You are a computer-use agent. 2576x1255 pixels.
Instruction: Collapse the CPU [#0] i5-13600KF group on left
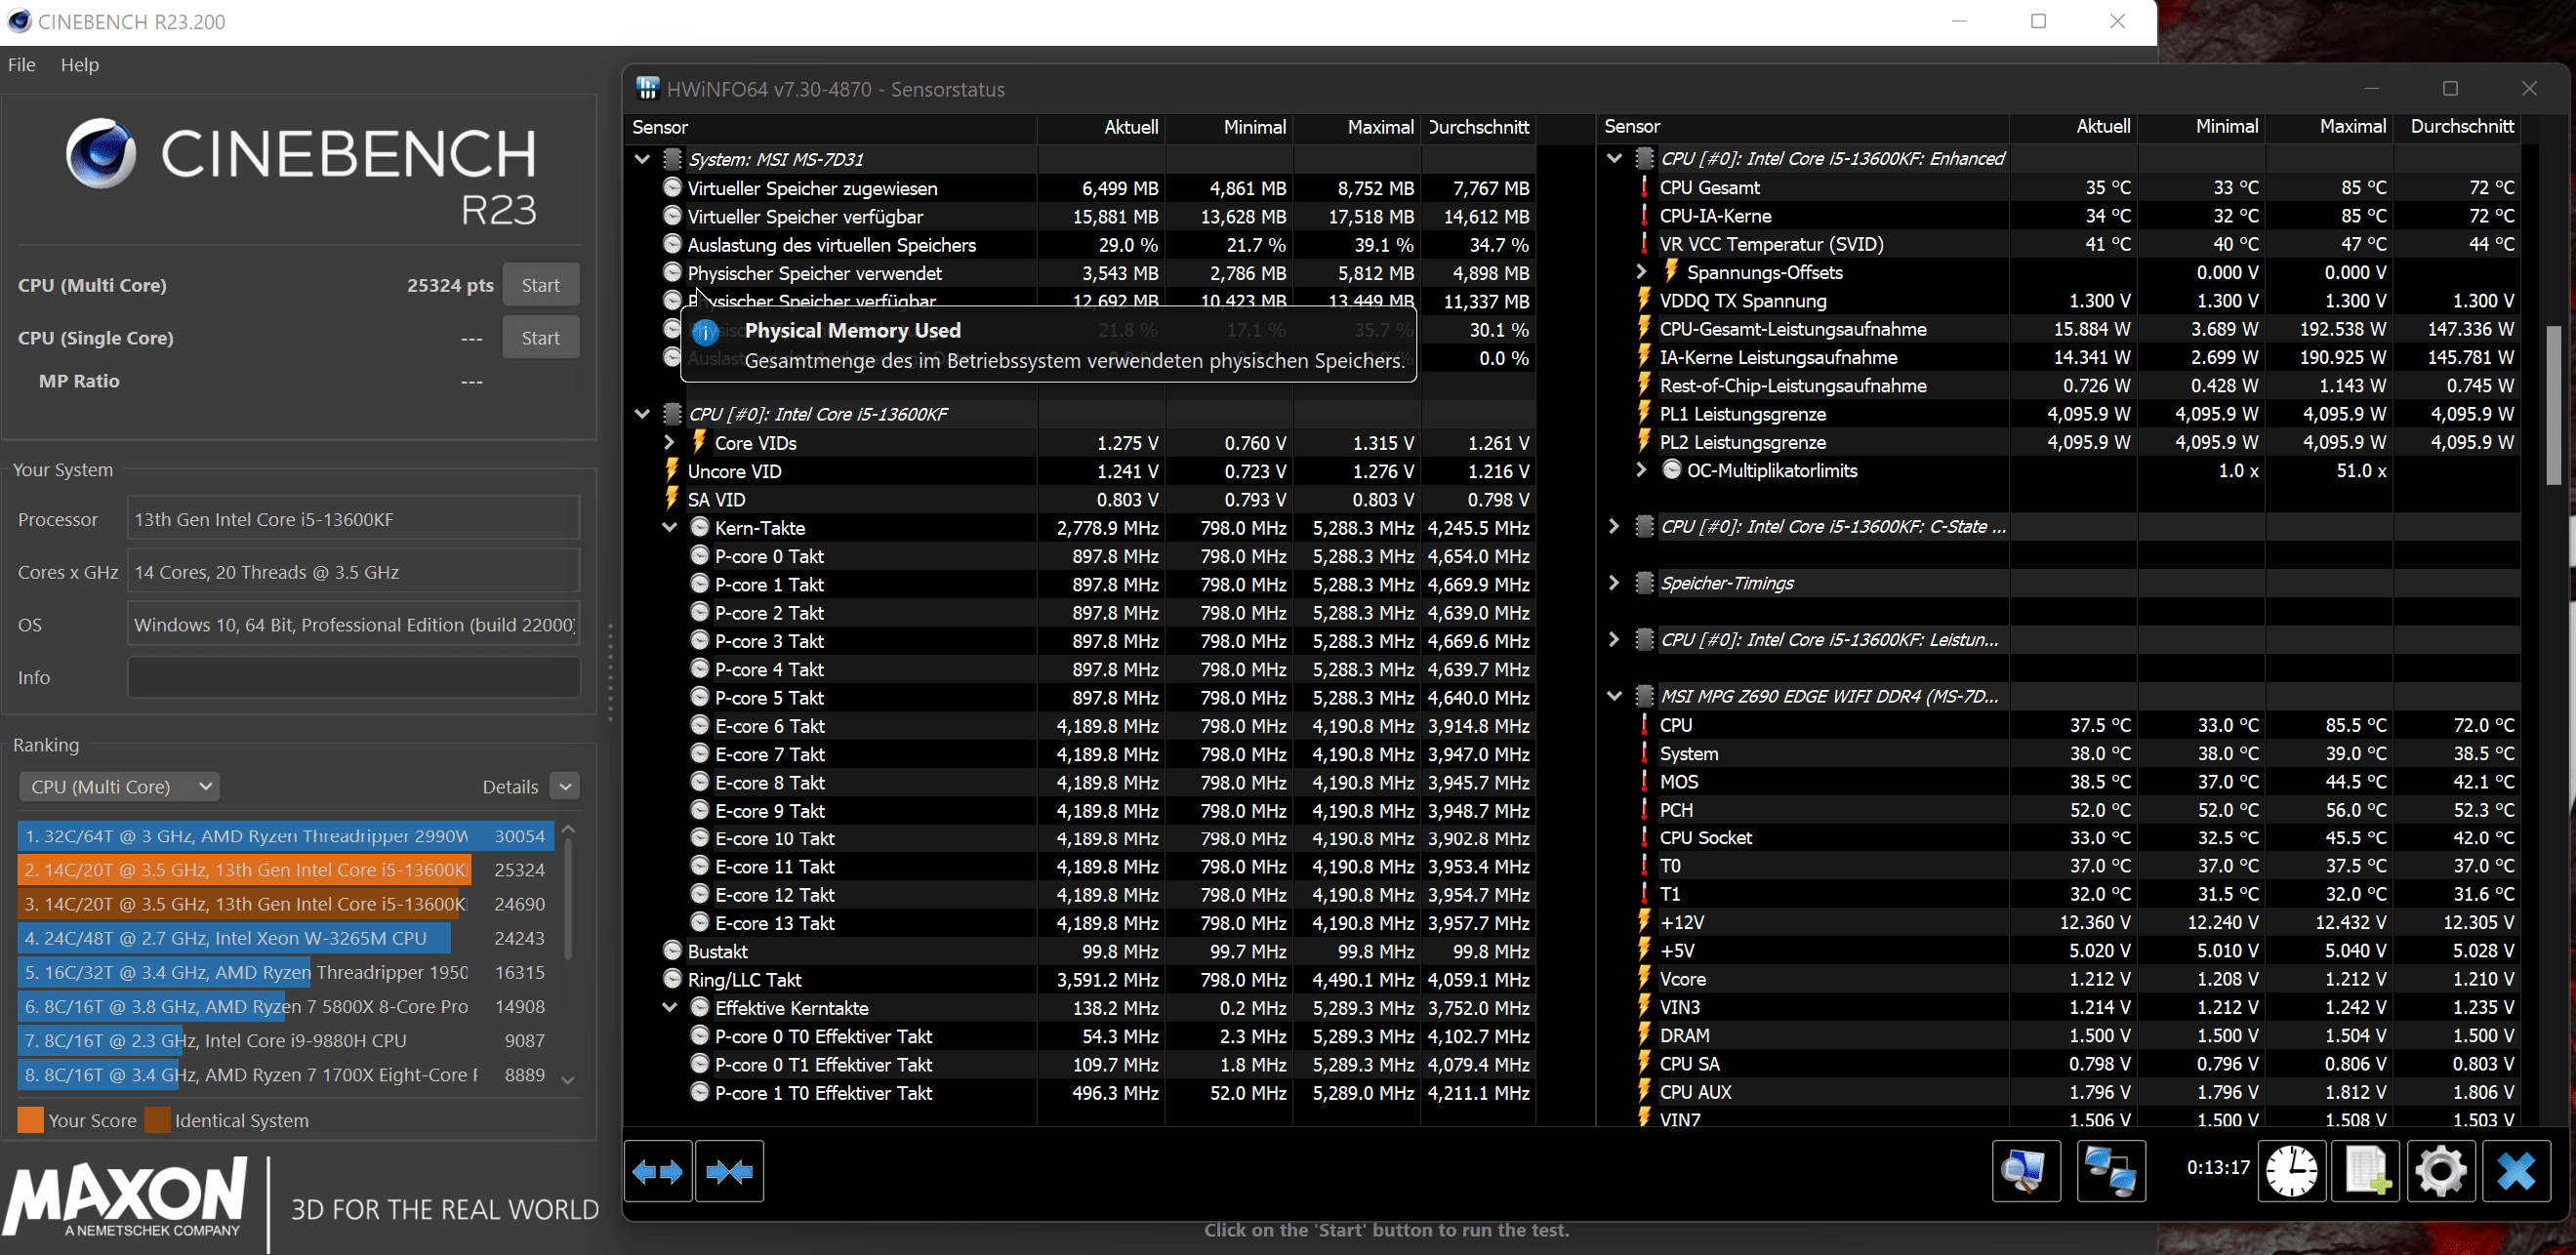coord(642,413)
